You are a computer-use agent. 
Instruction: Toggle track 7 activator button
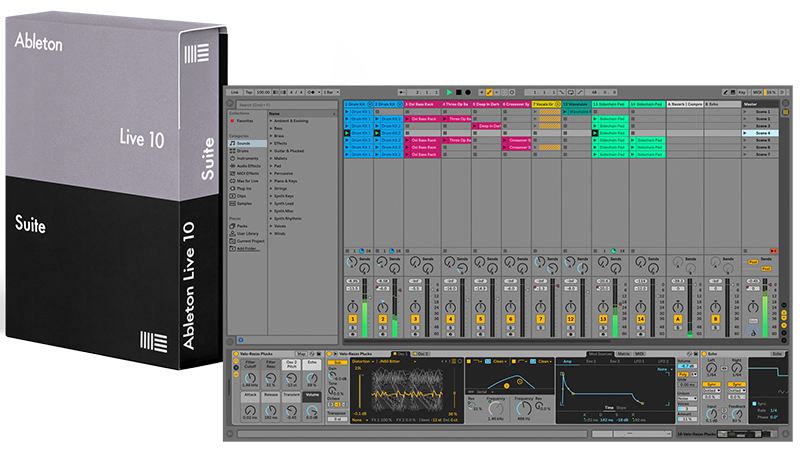[540, 319]
